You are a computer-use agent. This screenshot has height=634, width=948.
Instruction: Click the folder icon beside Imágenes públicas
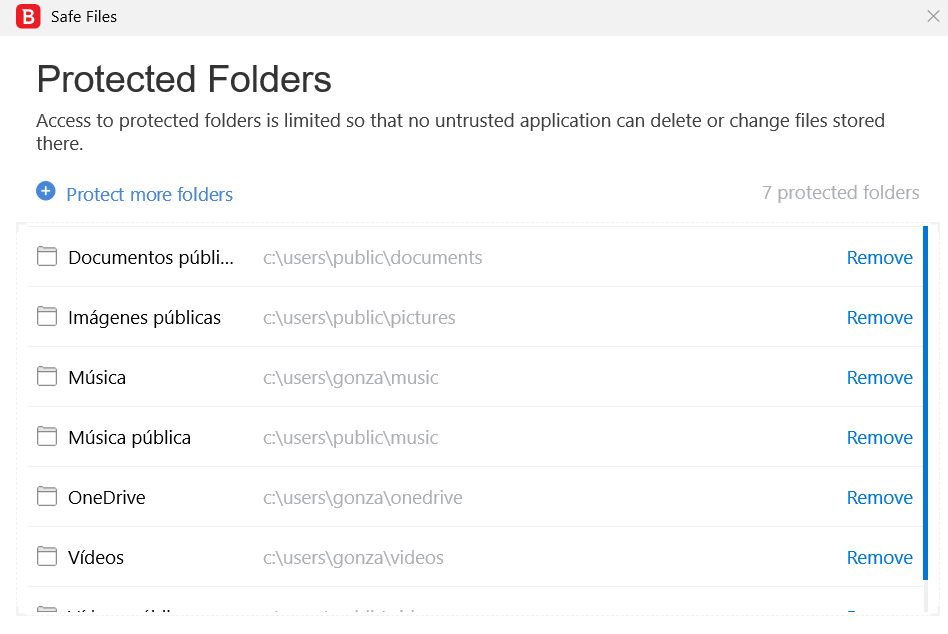[46, 316]
